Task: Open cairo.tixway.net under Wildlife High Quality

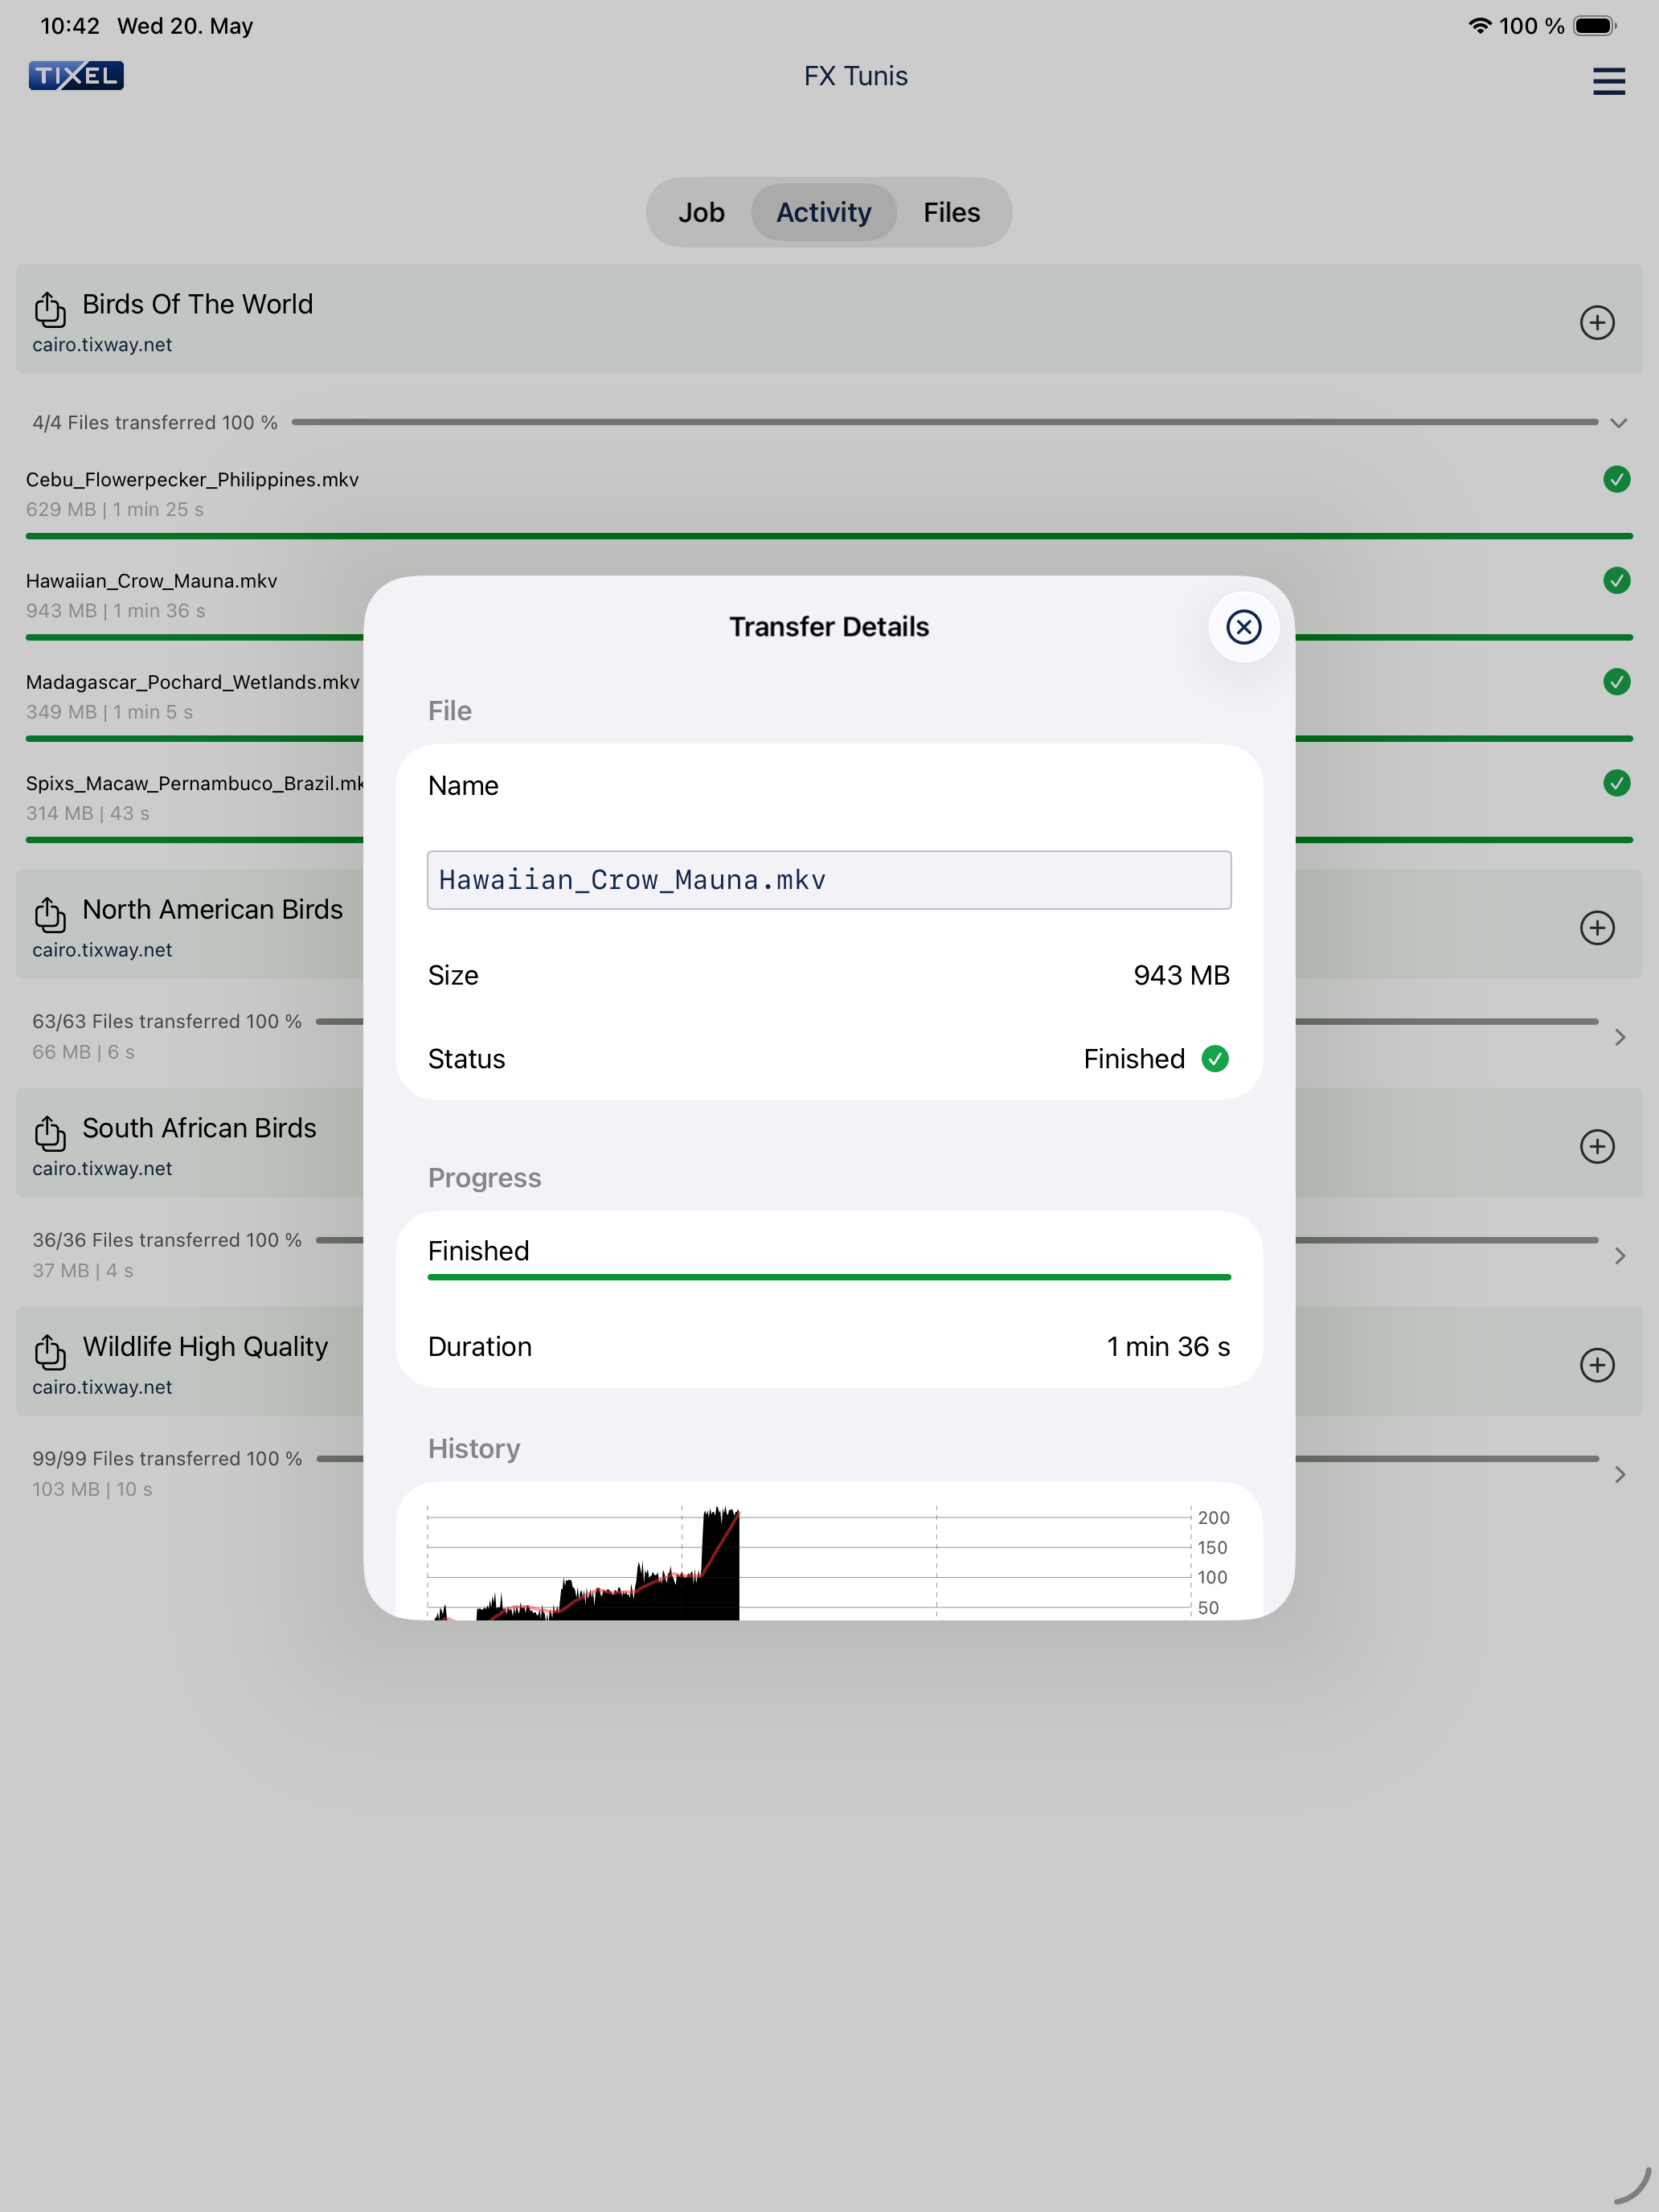Action: [102, 1387]
